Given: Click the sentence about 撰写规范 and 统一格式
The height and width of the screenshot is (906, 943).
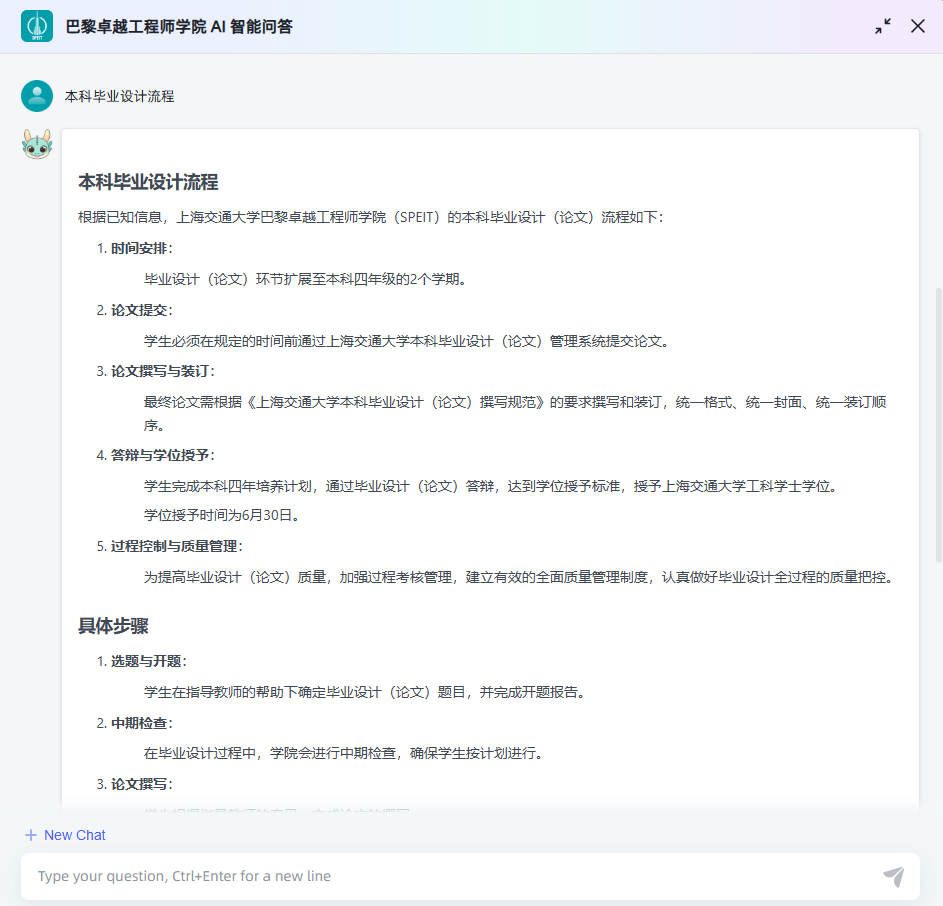Looking at the screenshot, I should pyautogui.click(x=515, y=413).
